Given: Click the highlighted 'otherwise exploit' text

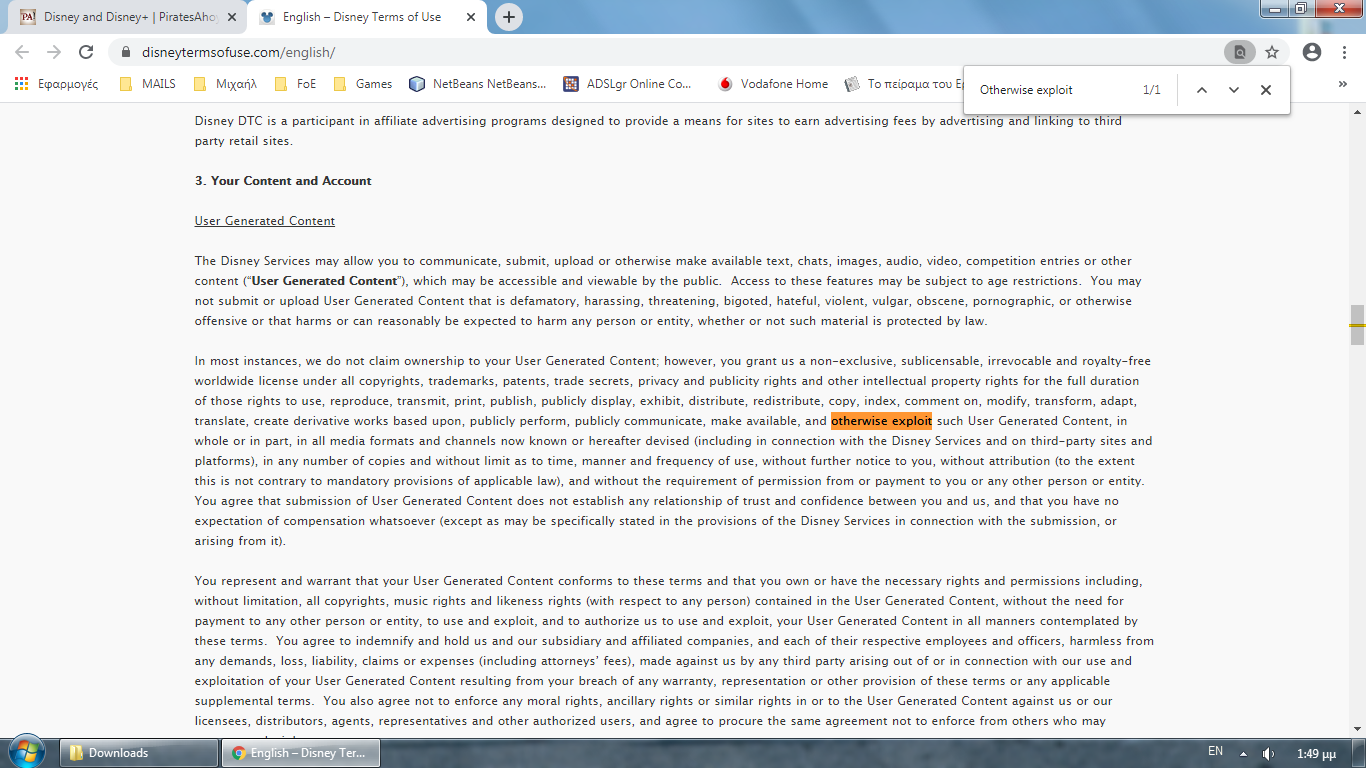Looking at the screenshot, I should coord(881,421).
